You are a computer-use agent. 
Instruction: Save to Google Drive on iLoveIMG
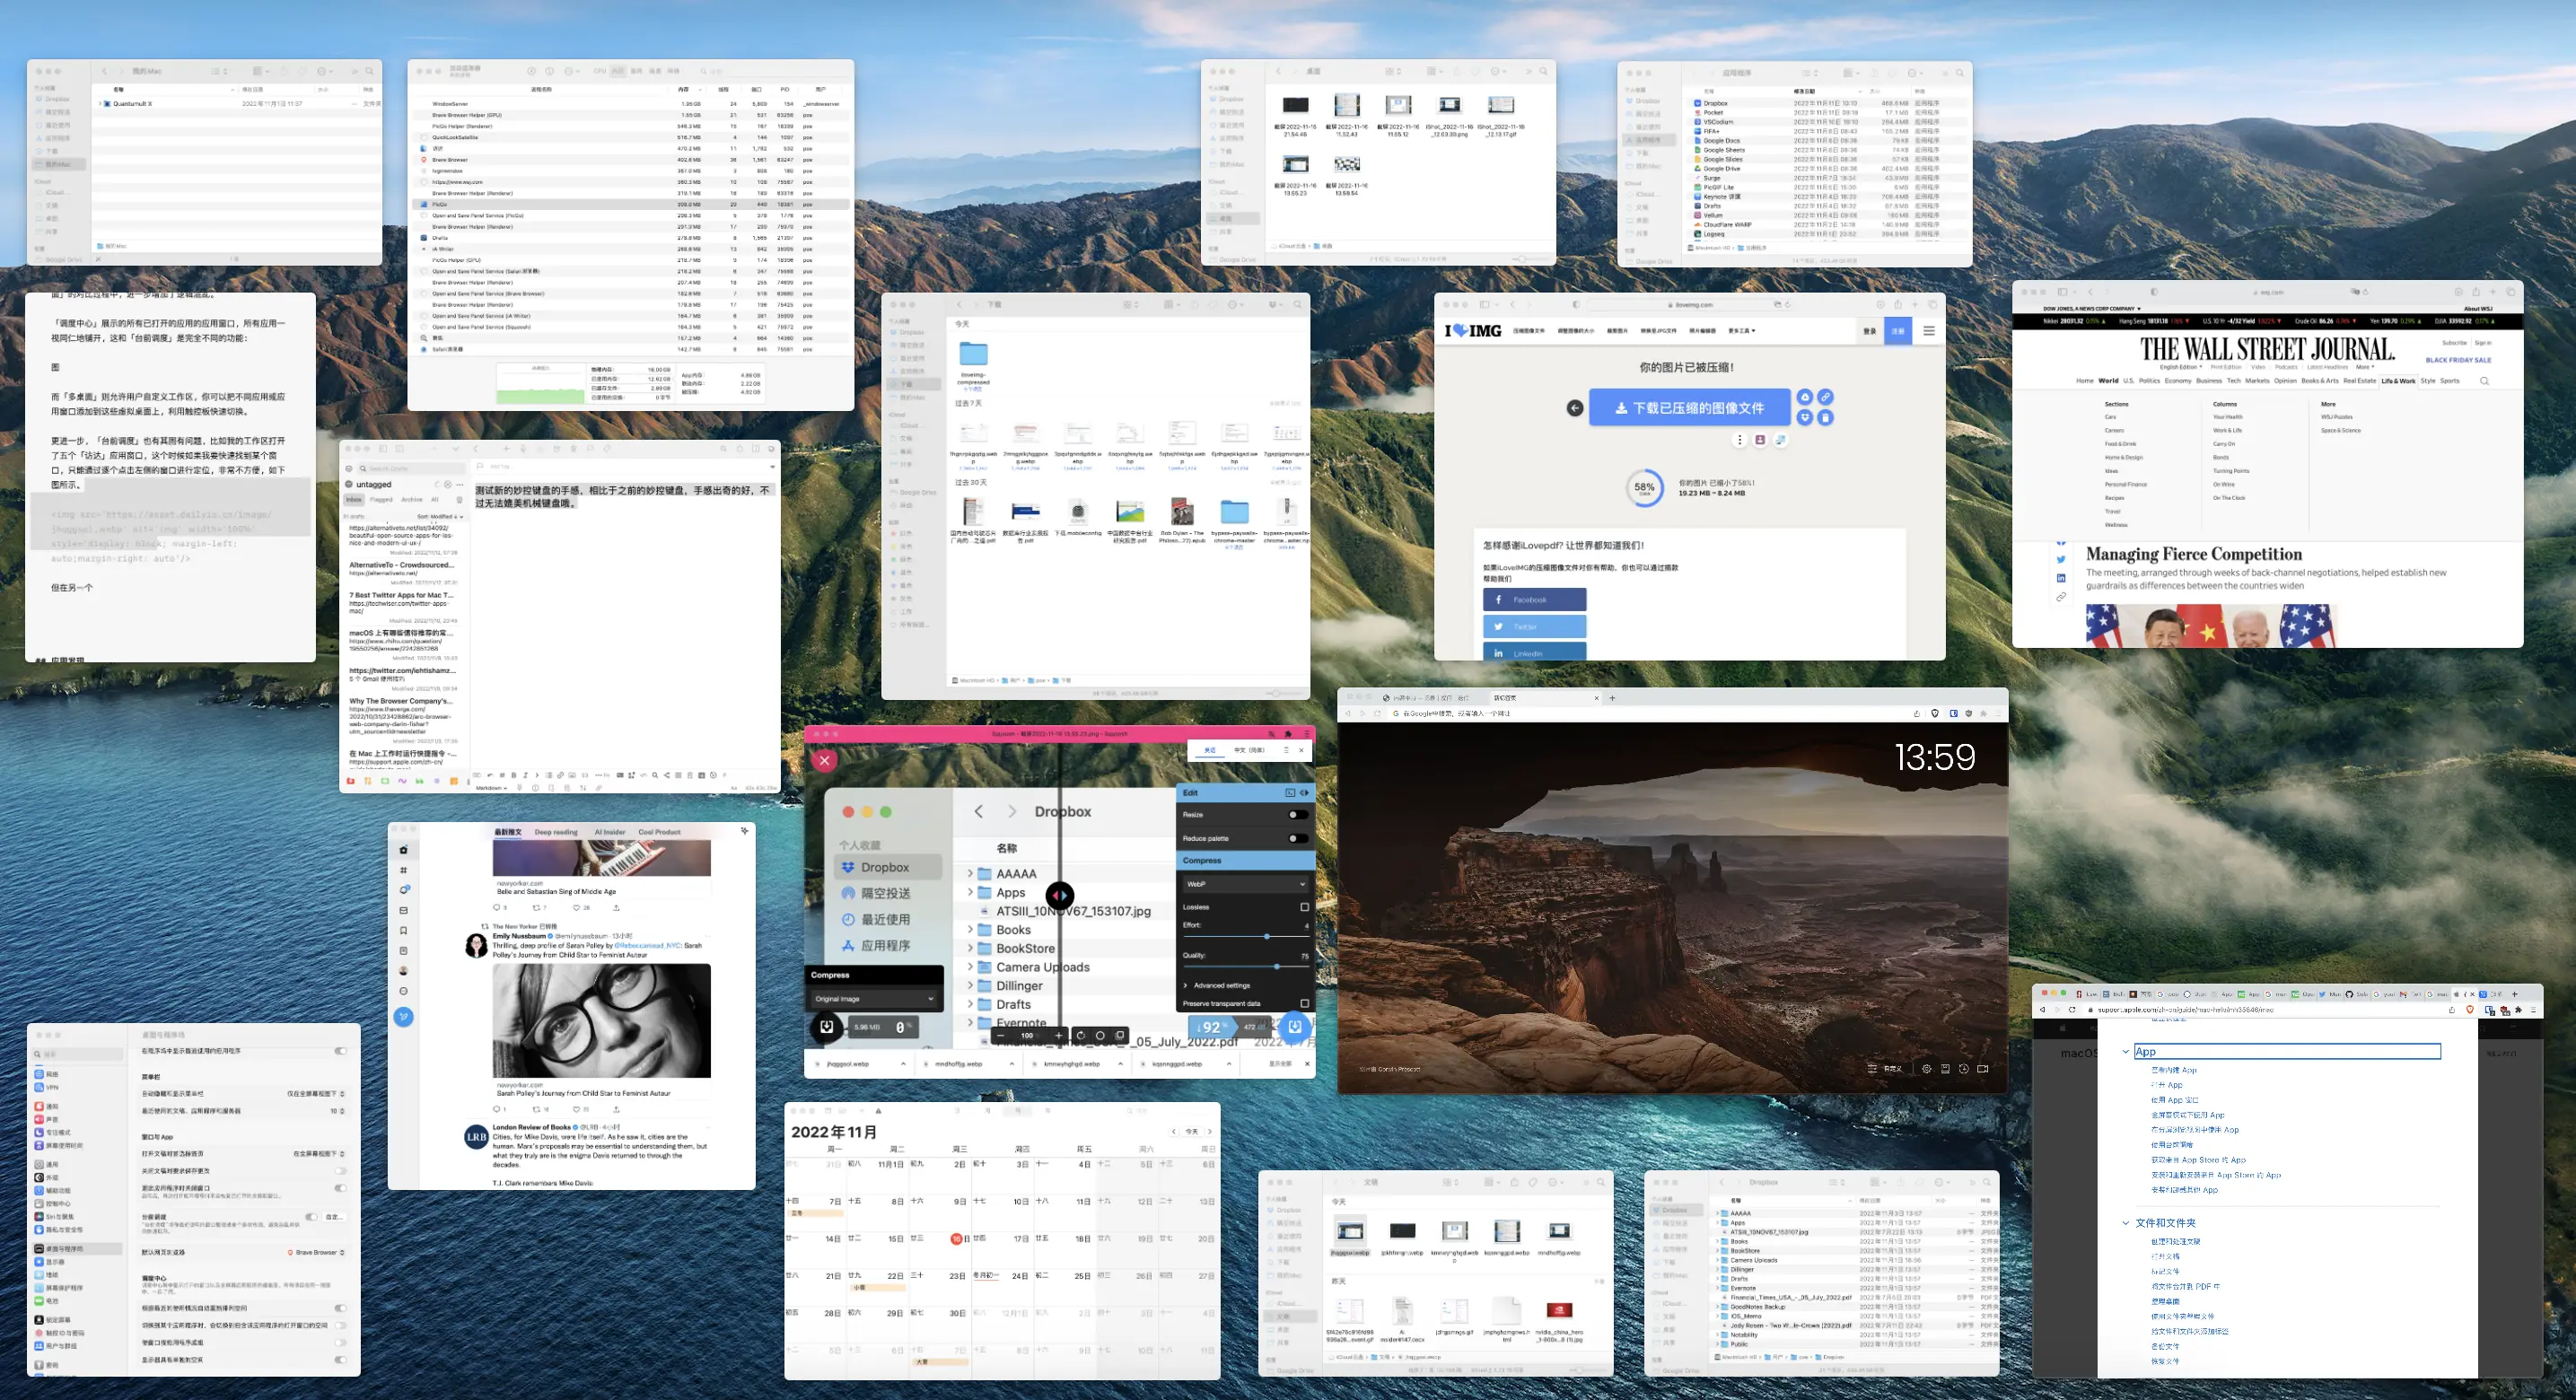point(1805,397)
